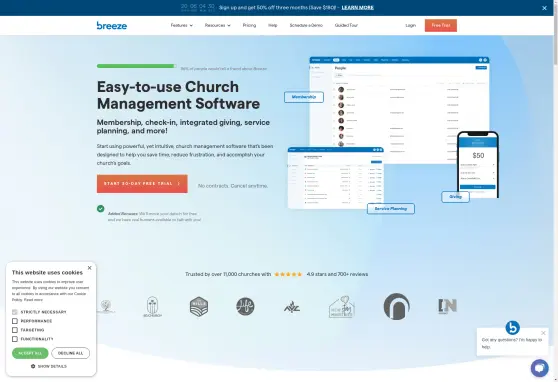
Task: Click the house with heart logo
Action: [341, 307]
